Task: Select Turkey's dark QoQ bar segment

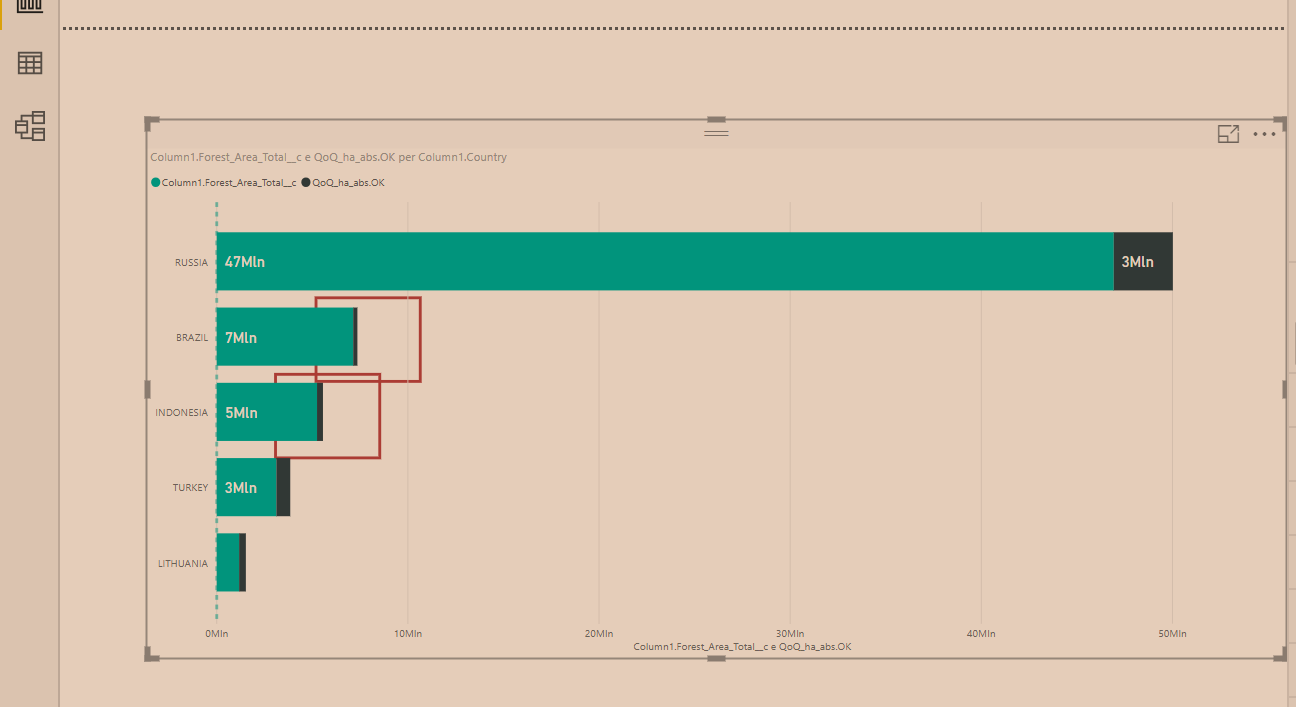Action: pos(283,487)
